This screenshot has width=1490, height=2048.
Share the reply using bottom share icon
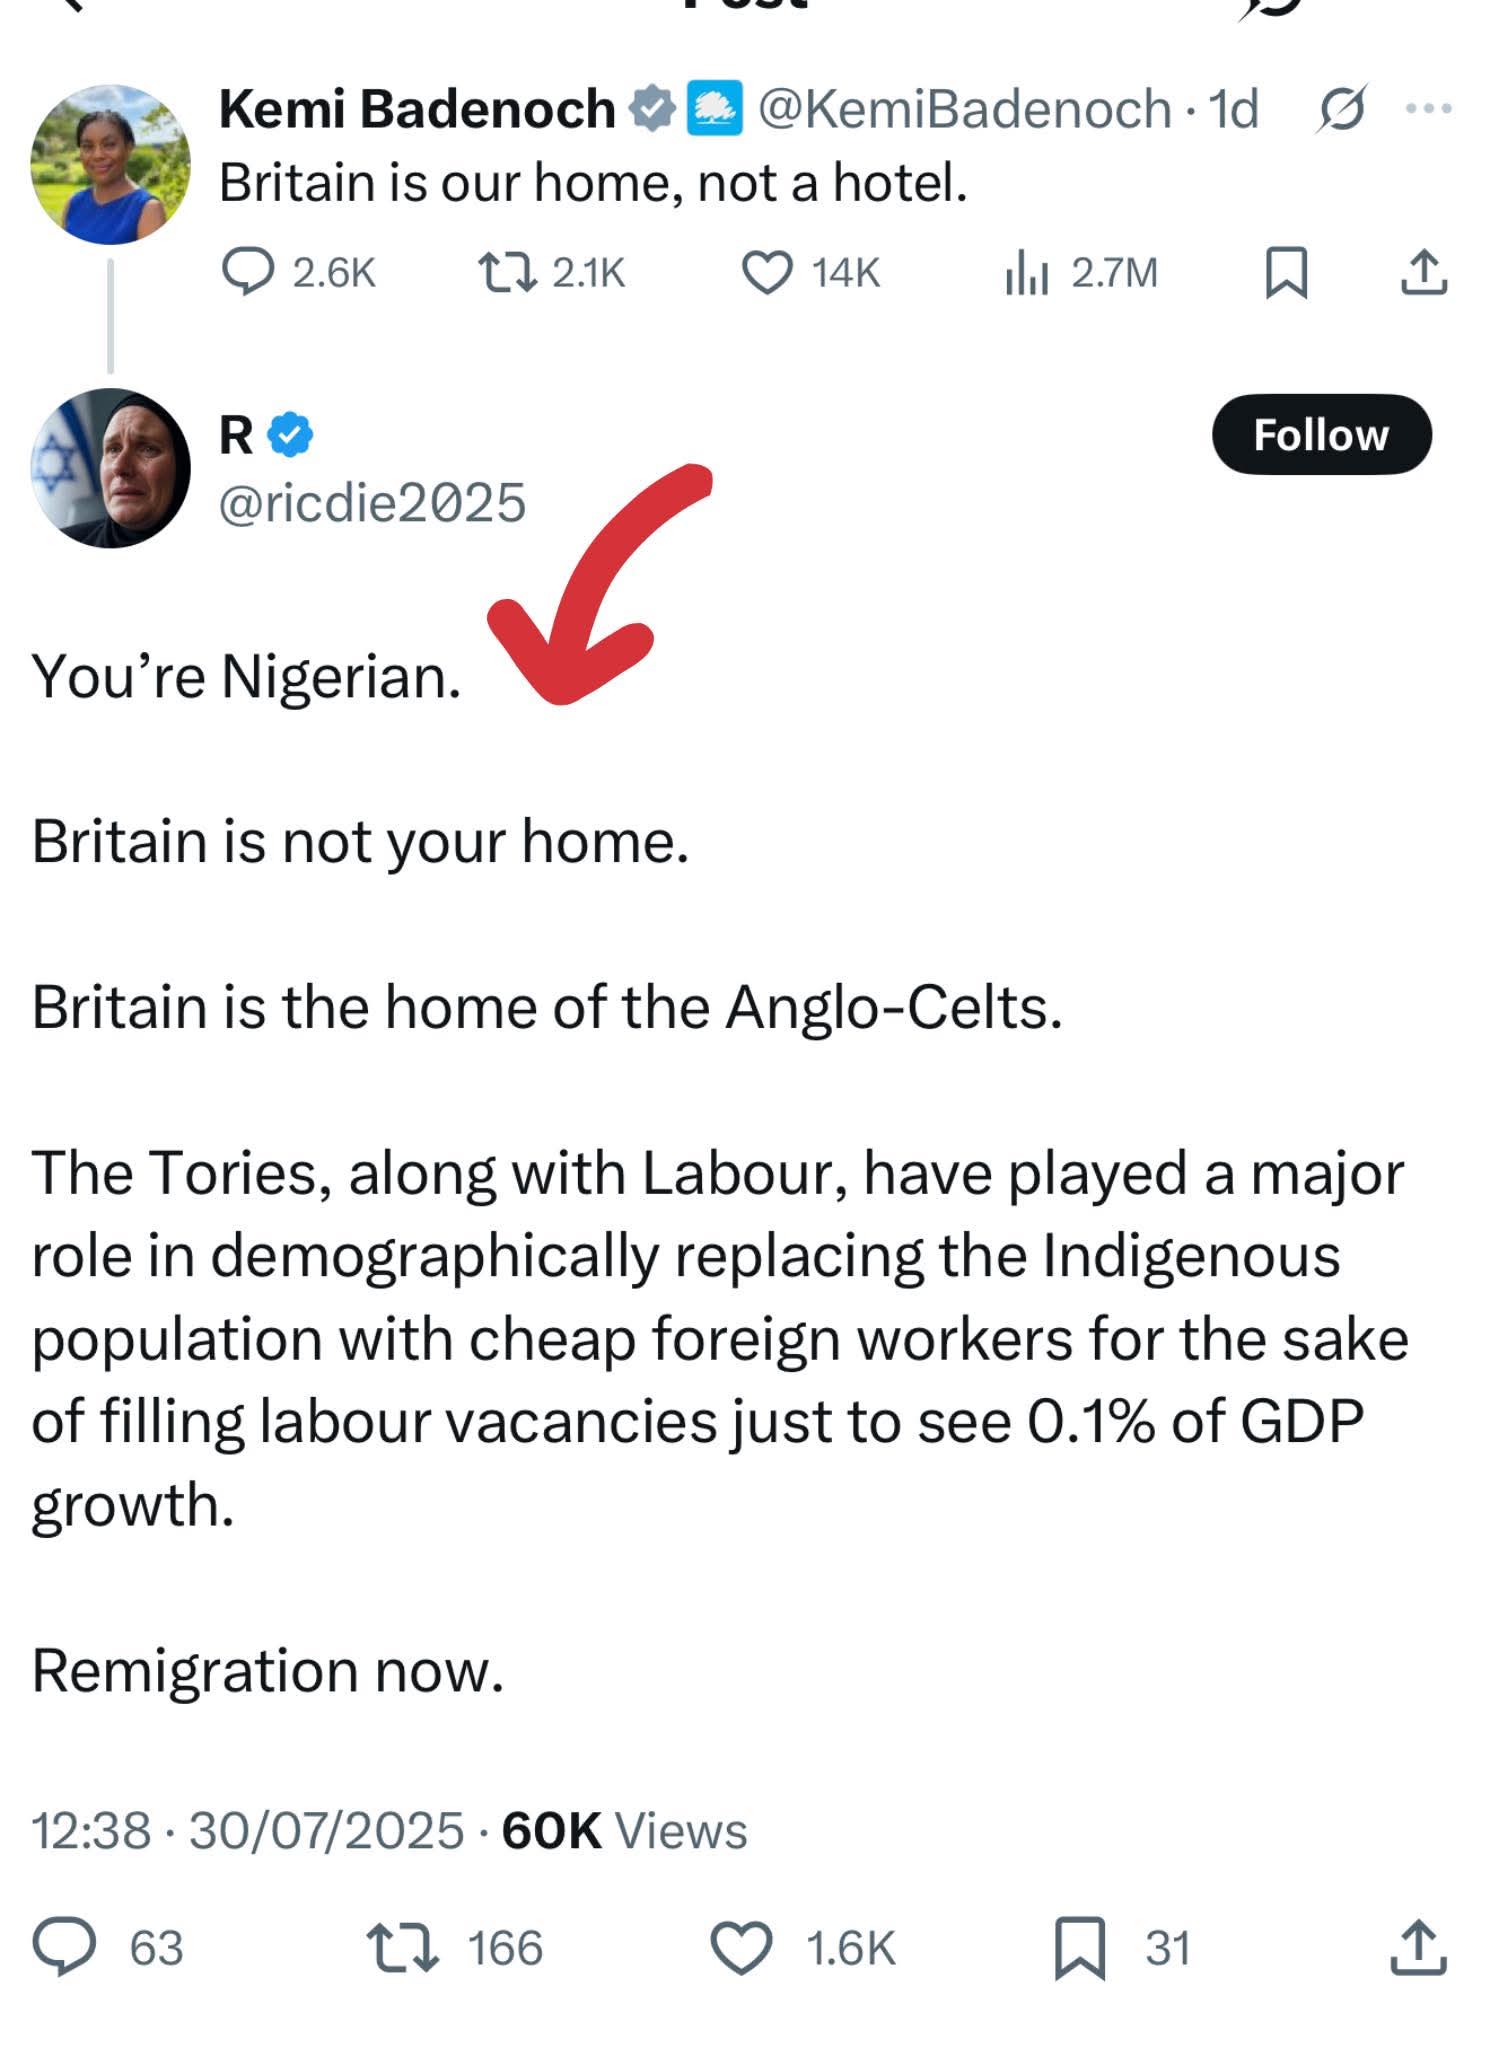click(1418, 1947)
